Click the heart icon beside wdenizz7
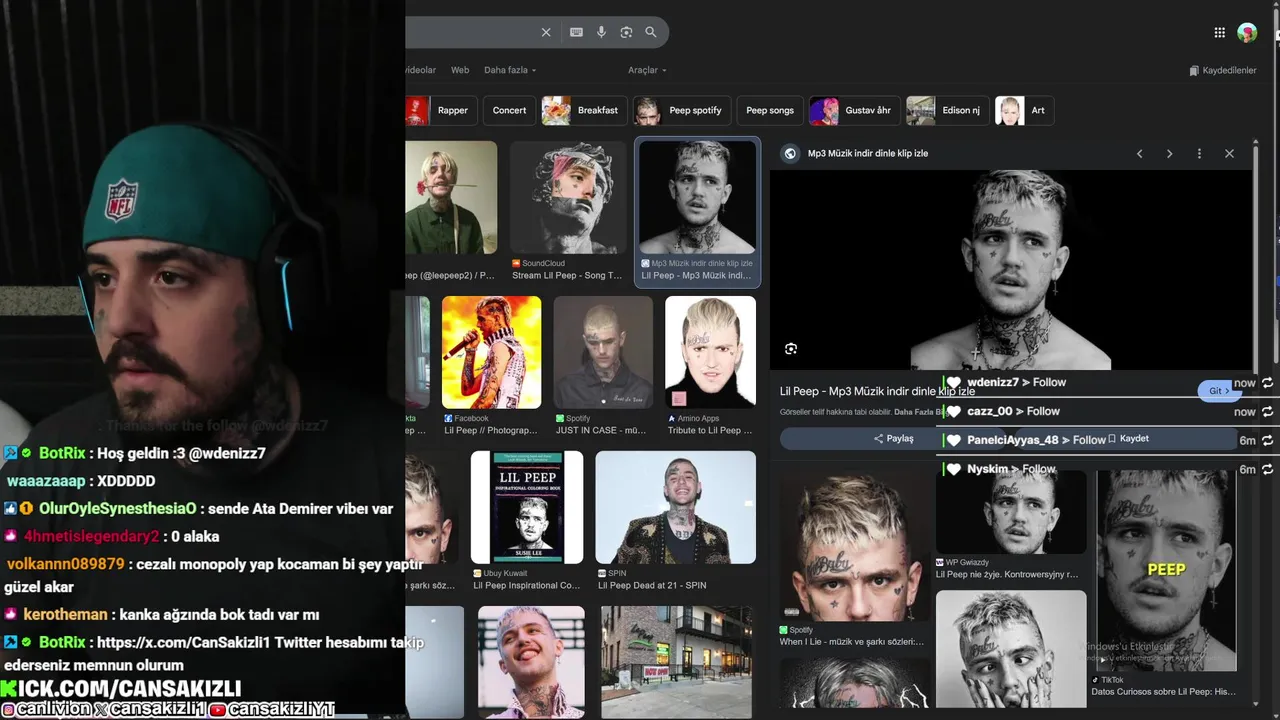The image size is (1280, 720). pos(954,383)
